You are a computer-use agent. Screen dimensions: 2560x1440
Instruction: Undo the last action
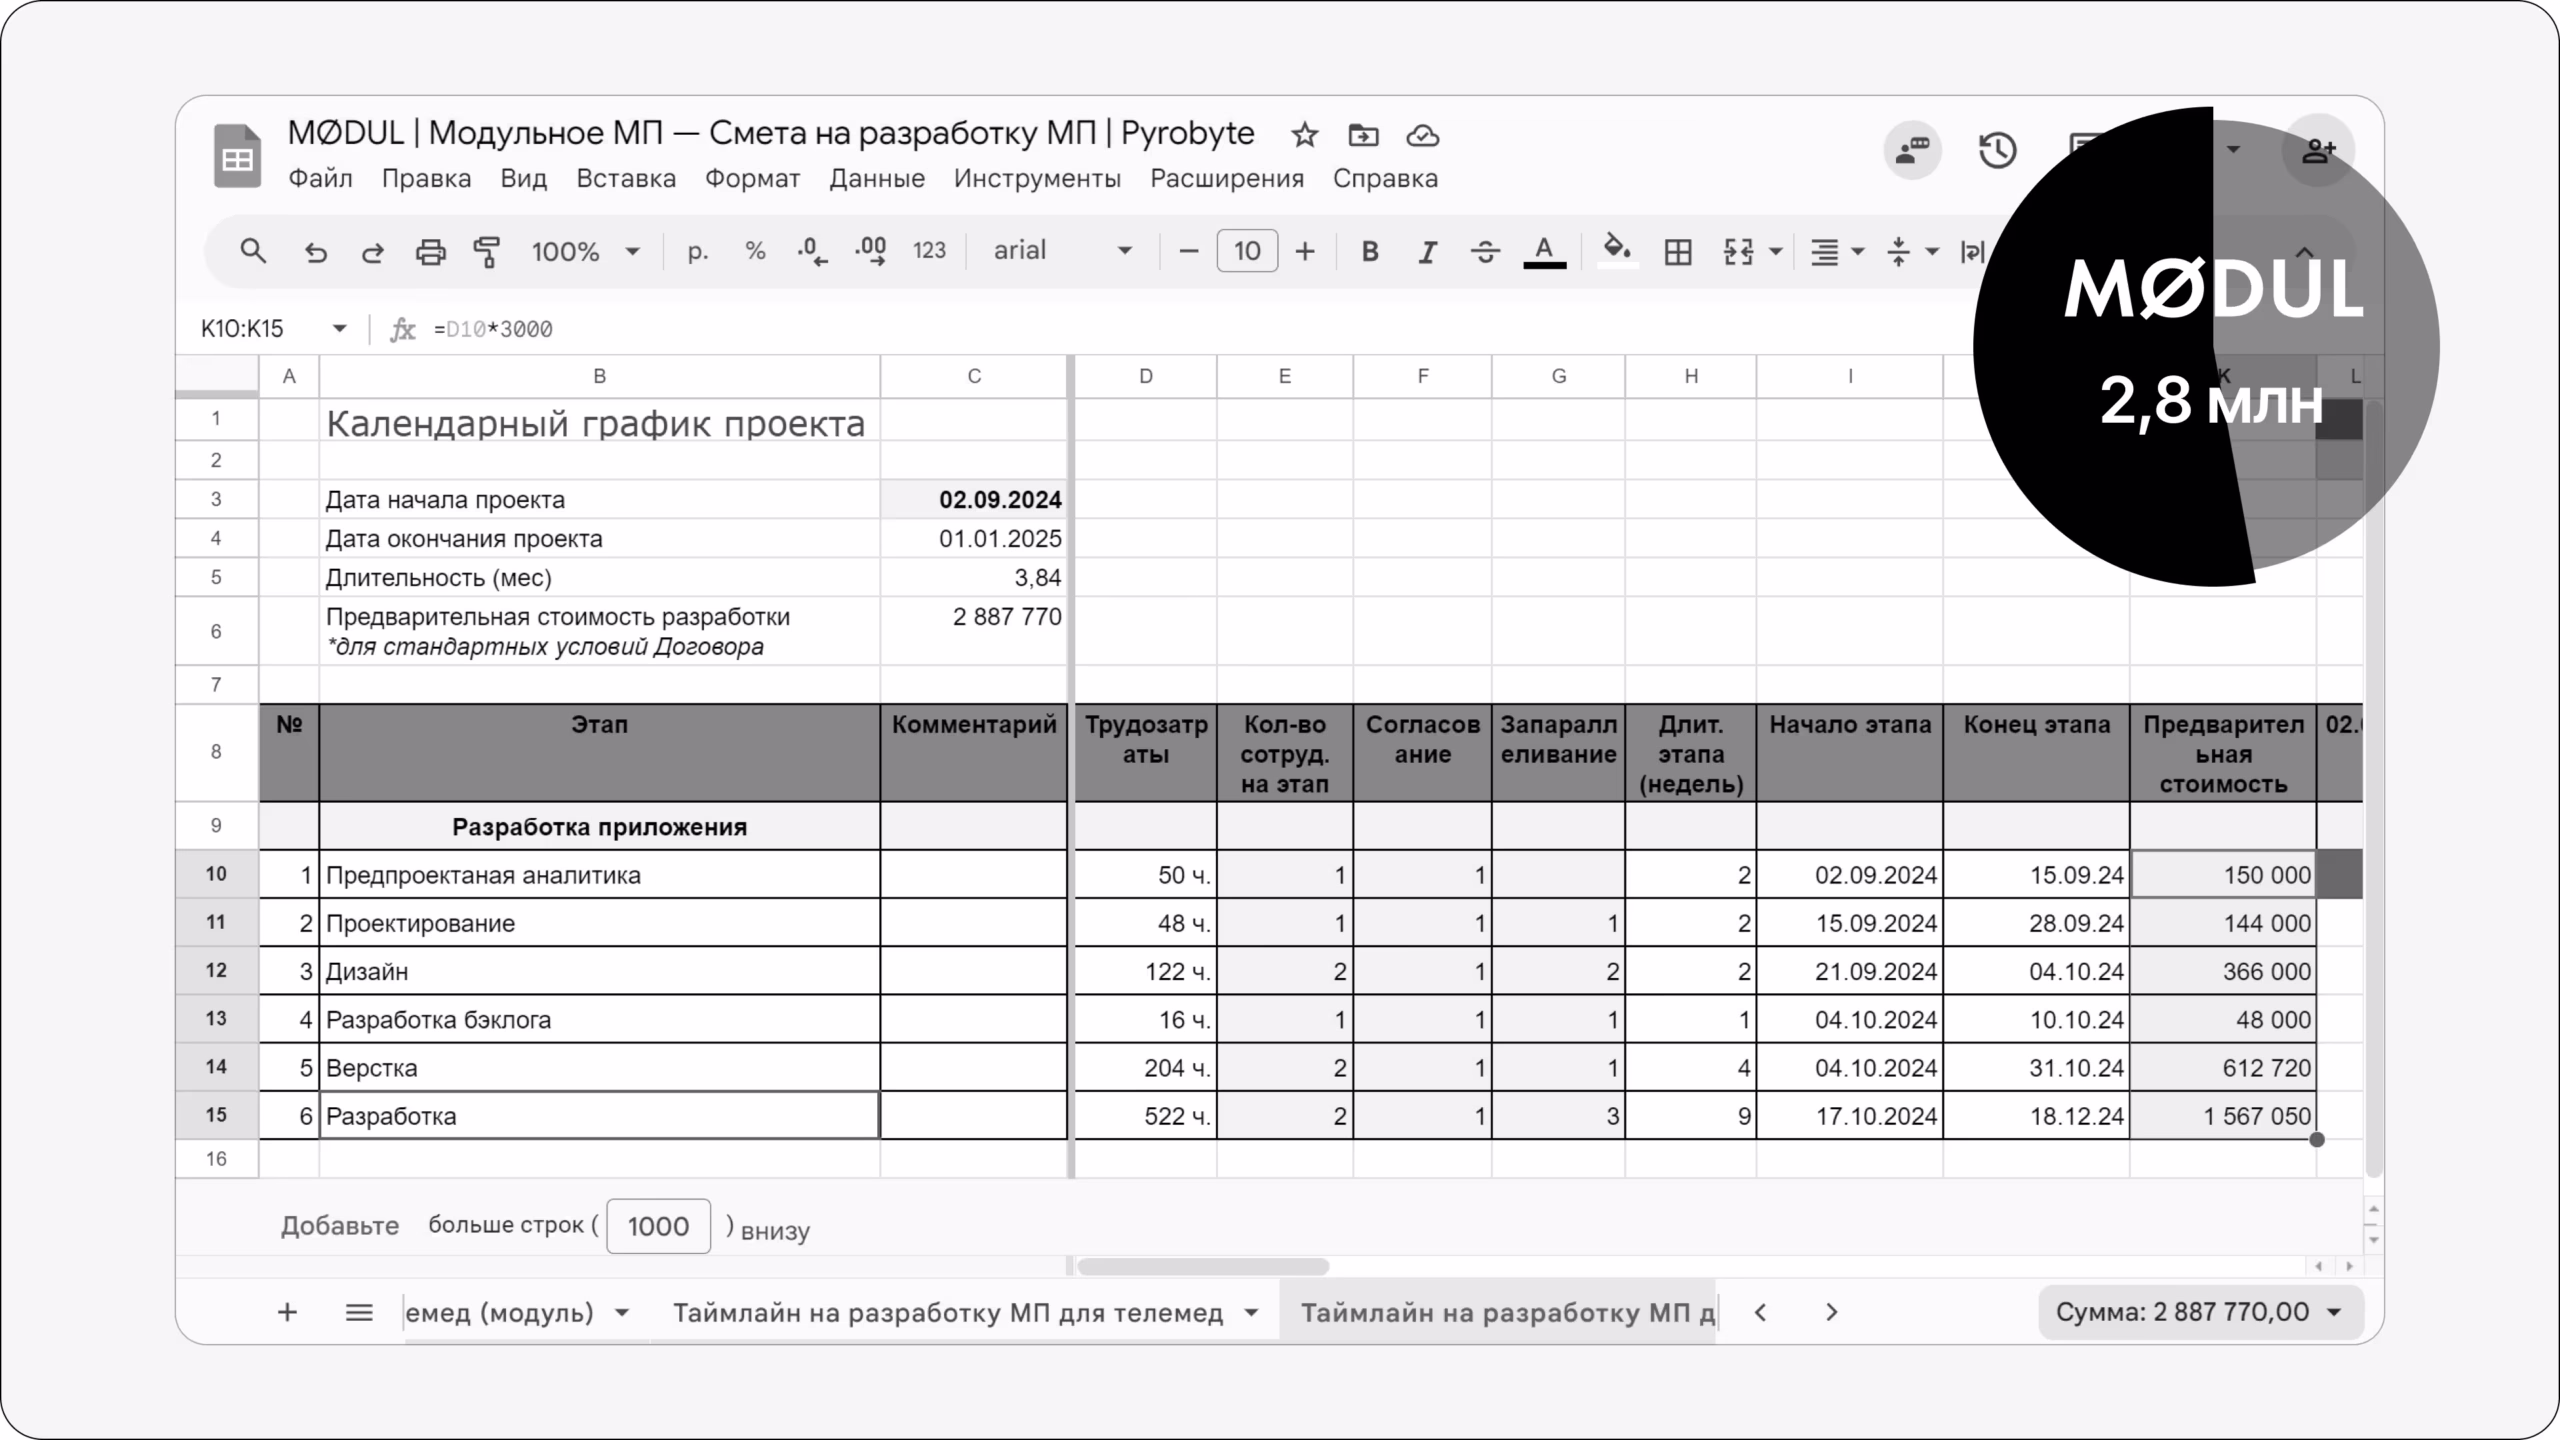pyautogui.click(x=316, y=252)
